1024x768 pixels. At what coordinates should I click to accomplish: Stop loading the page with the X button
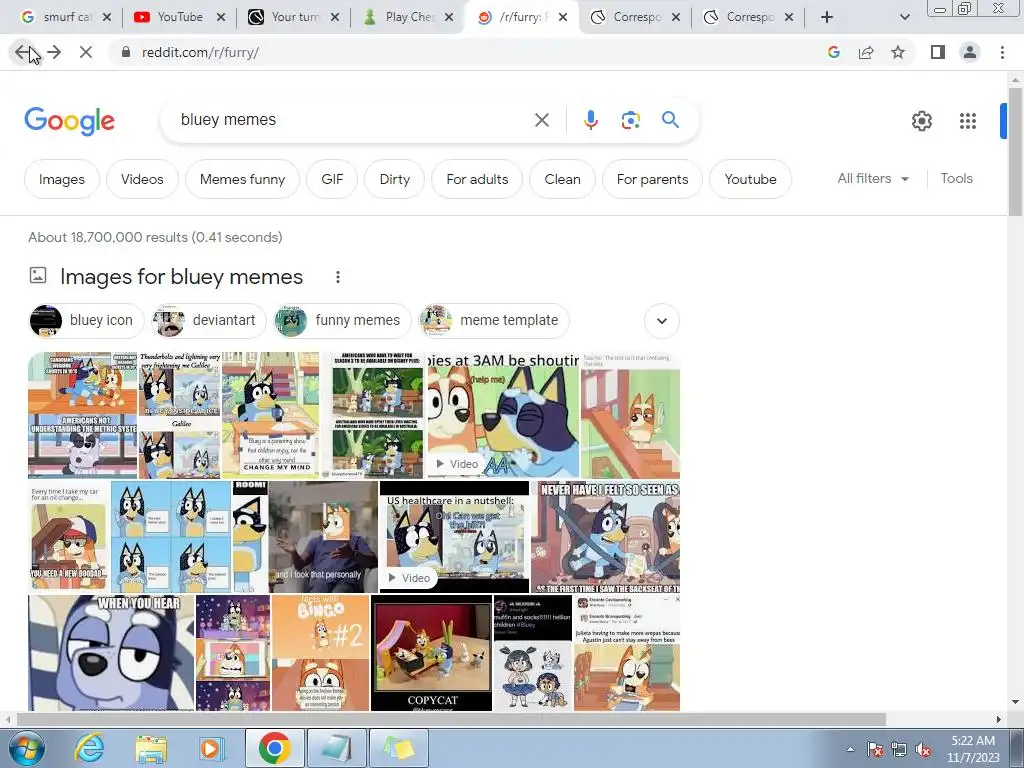click(86, 52)
